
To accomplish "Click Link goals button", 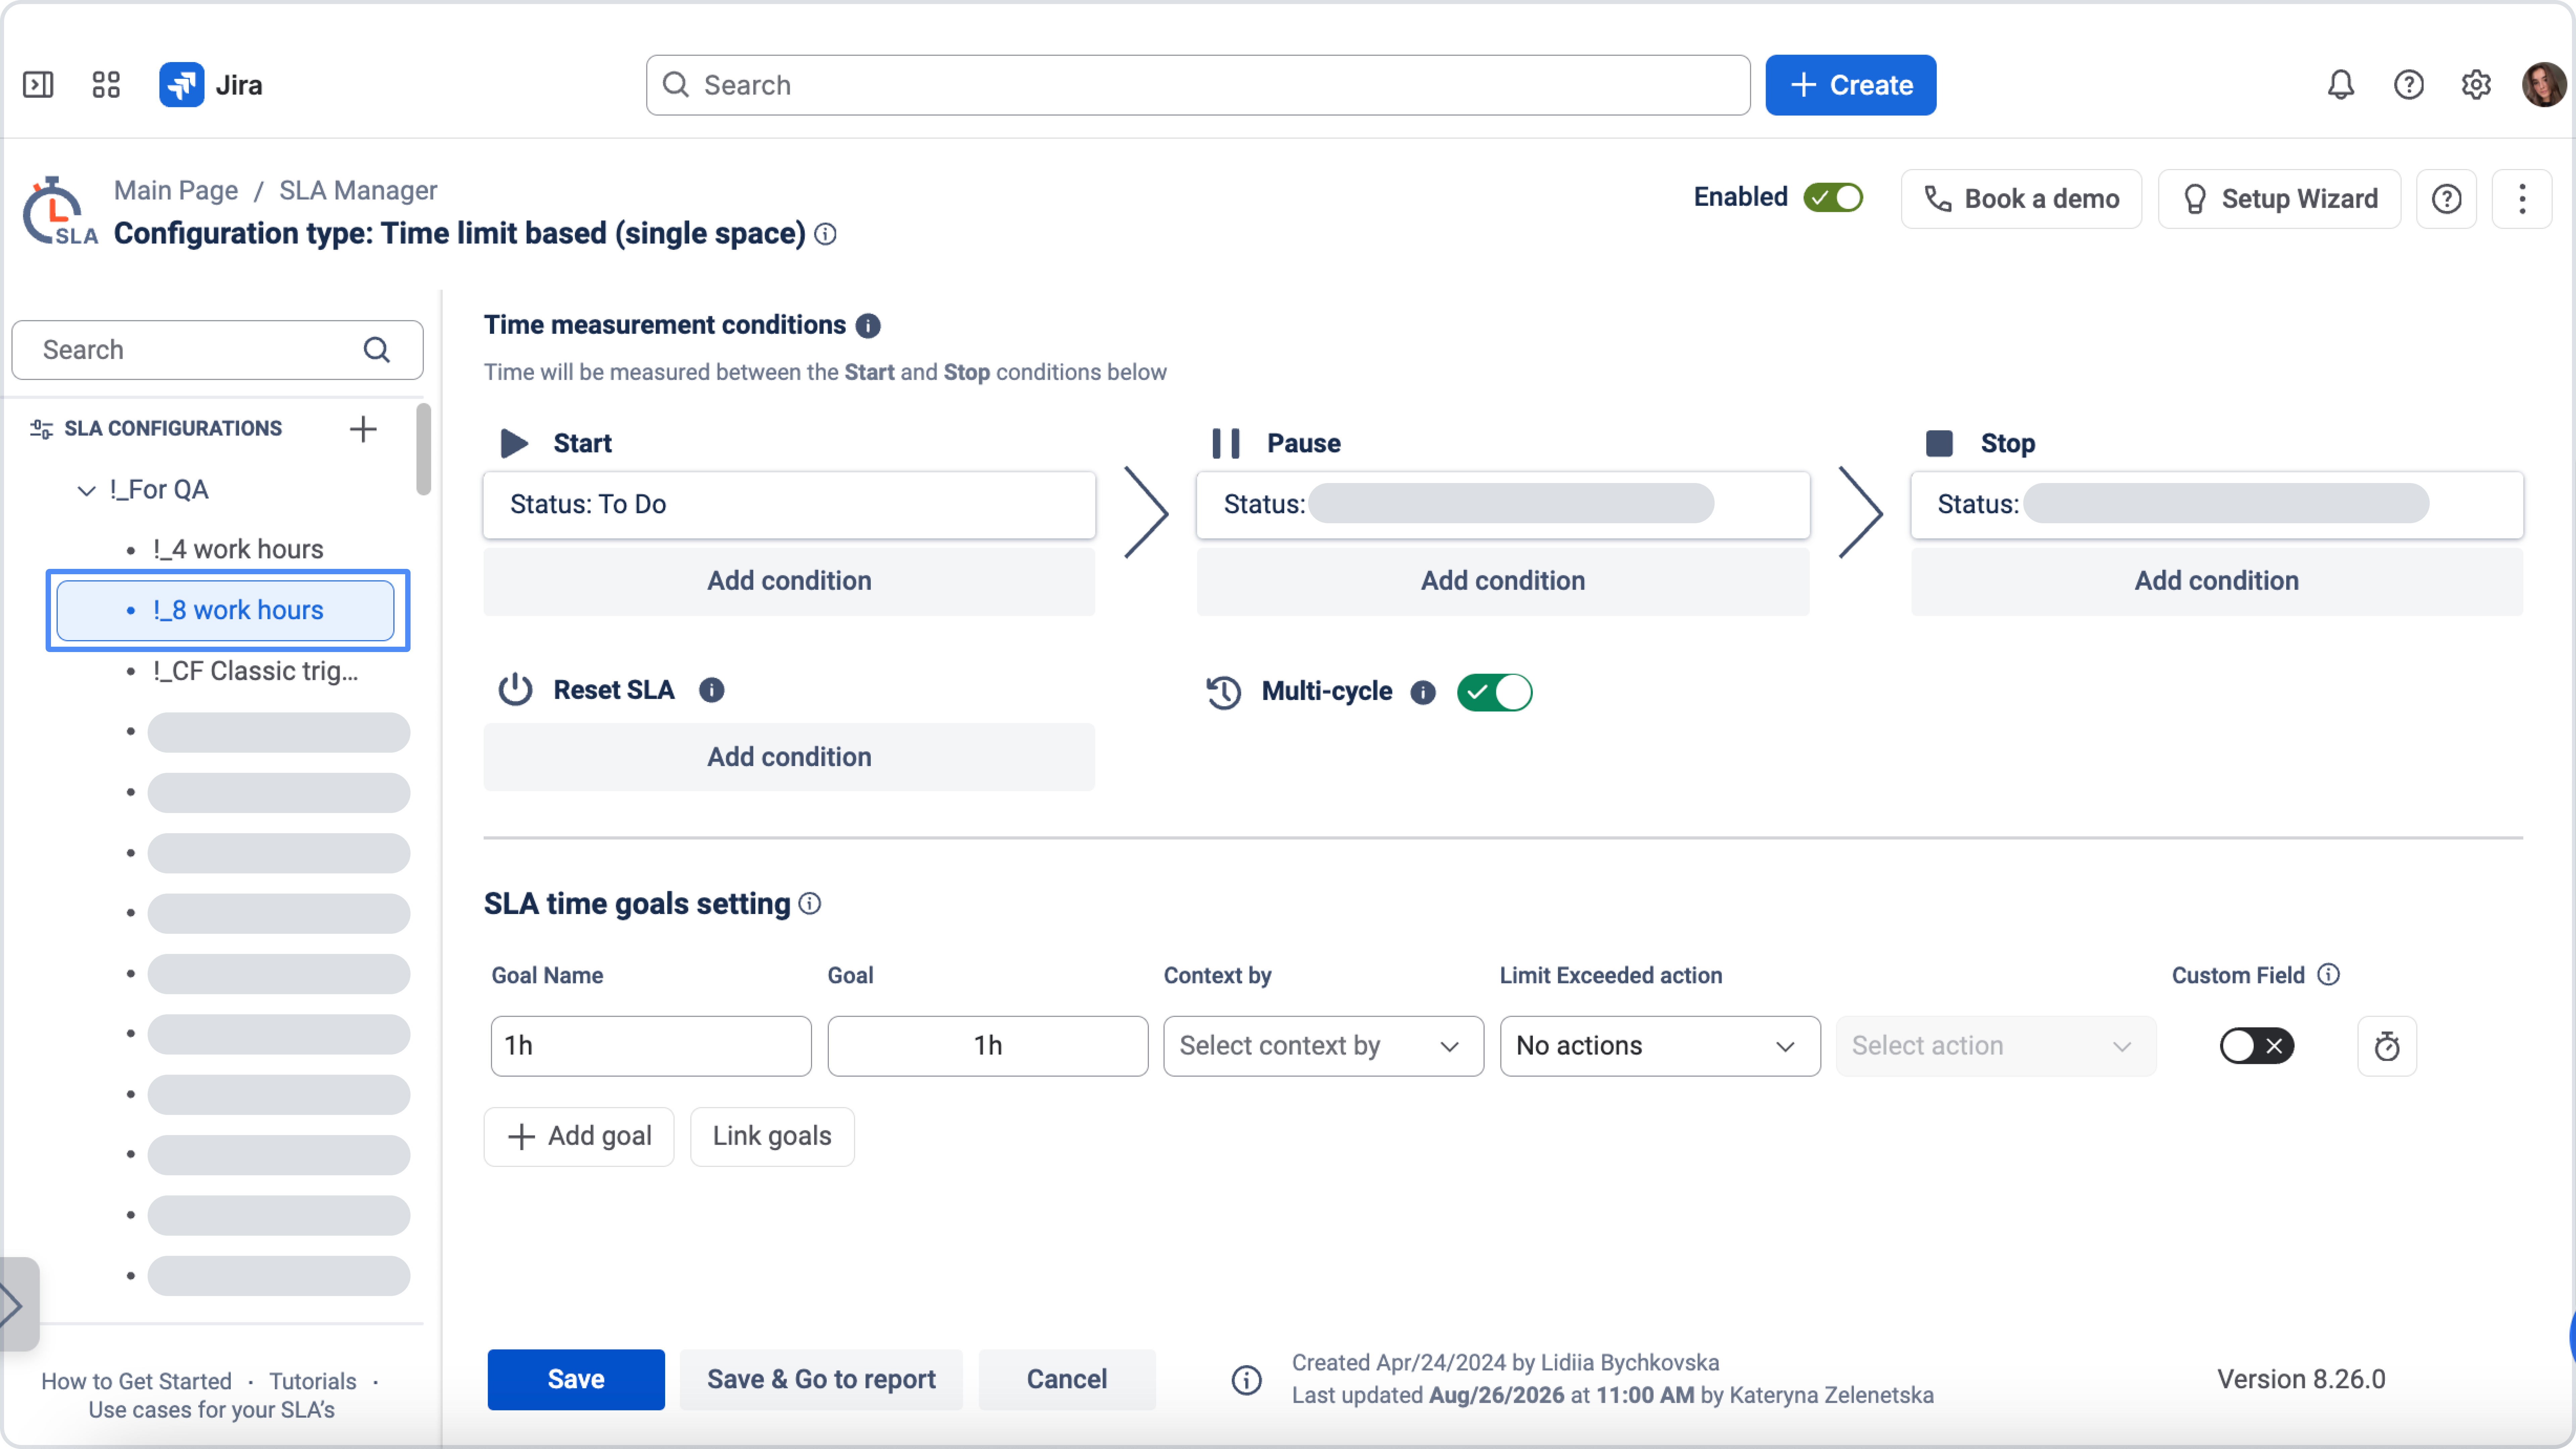I will (x=772, y=1137).
